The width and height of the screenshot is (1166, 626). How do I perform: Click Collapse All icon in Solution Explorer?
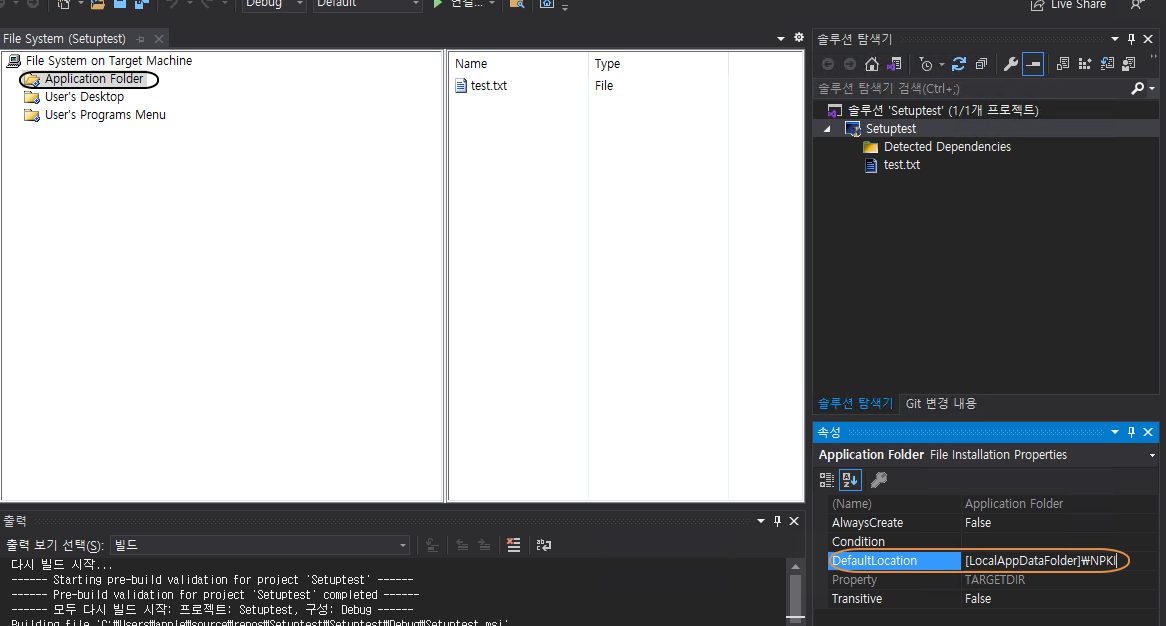point(981,63)
